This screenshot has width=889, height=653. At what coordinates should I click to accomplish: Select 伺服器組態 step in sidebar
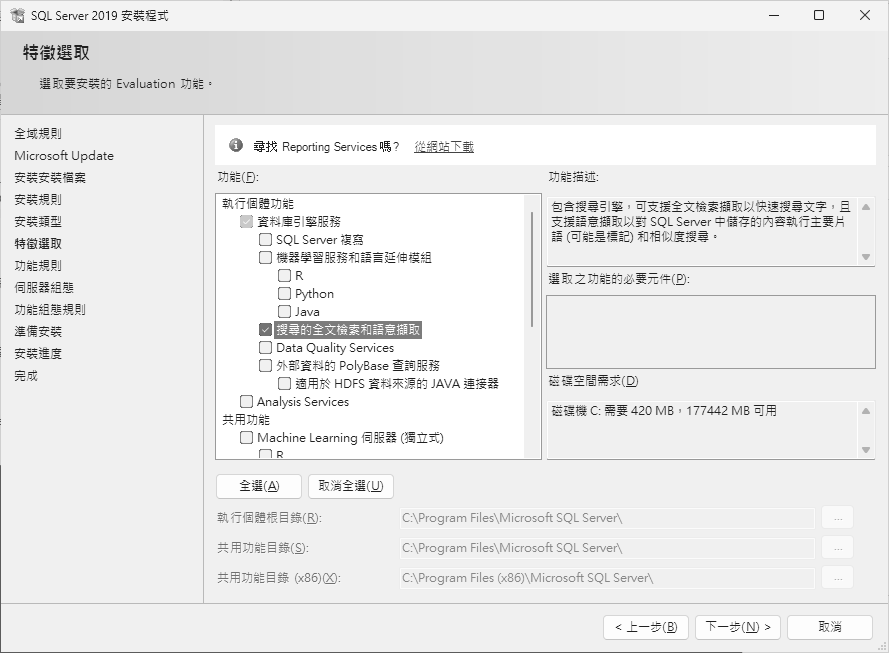pyautogui.click(x=44, y=288)
